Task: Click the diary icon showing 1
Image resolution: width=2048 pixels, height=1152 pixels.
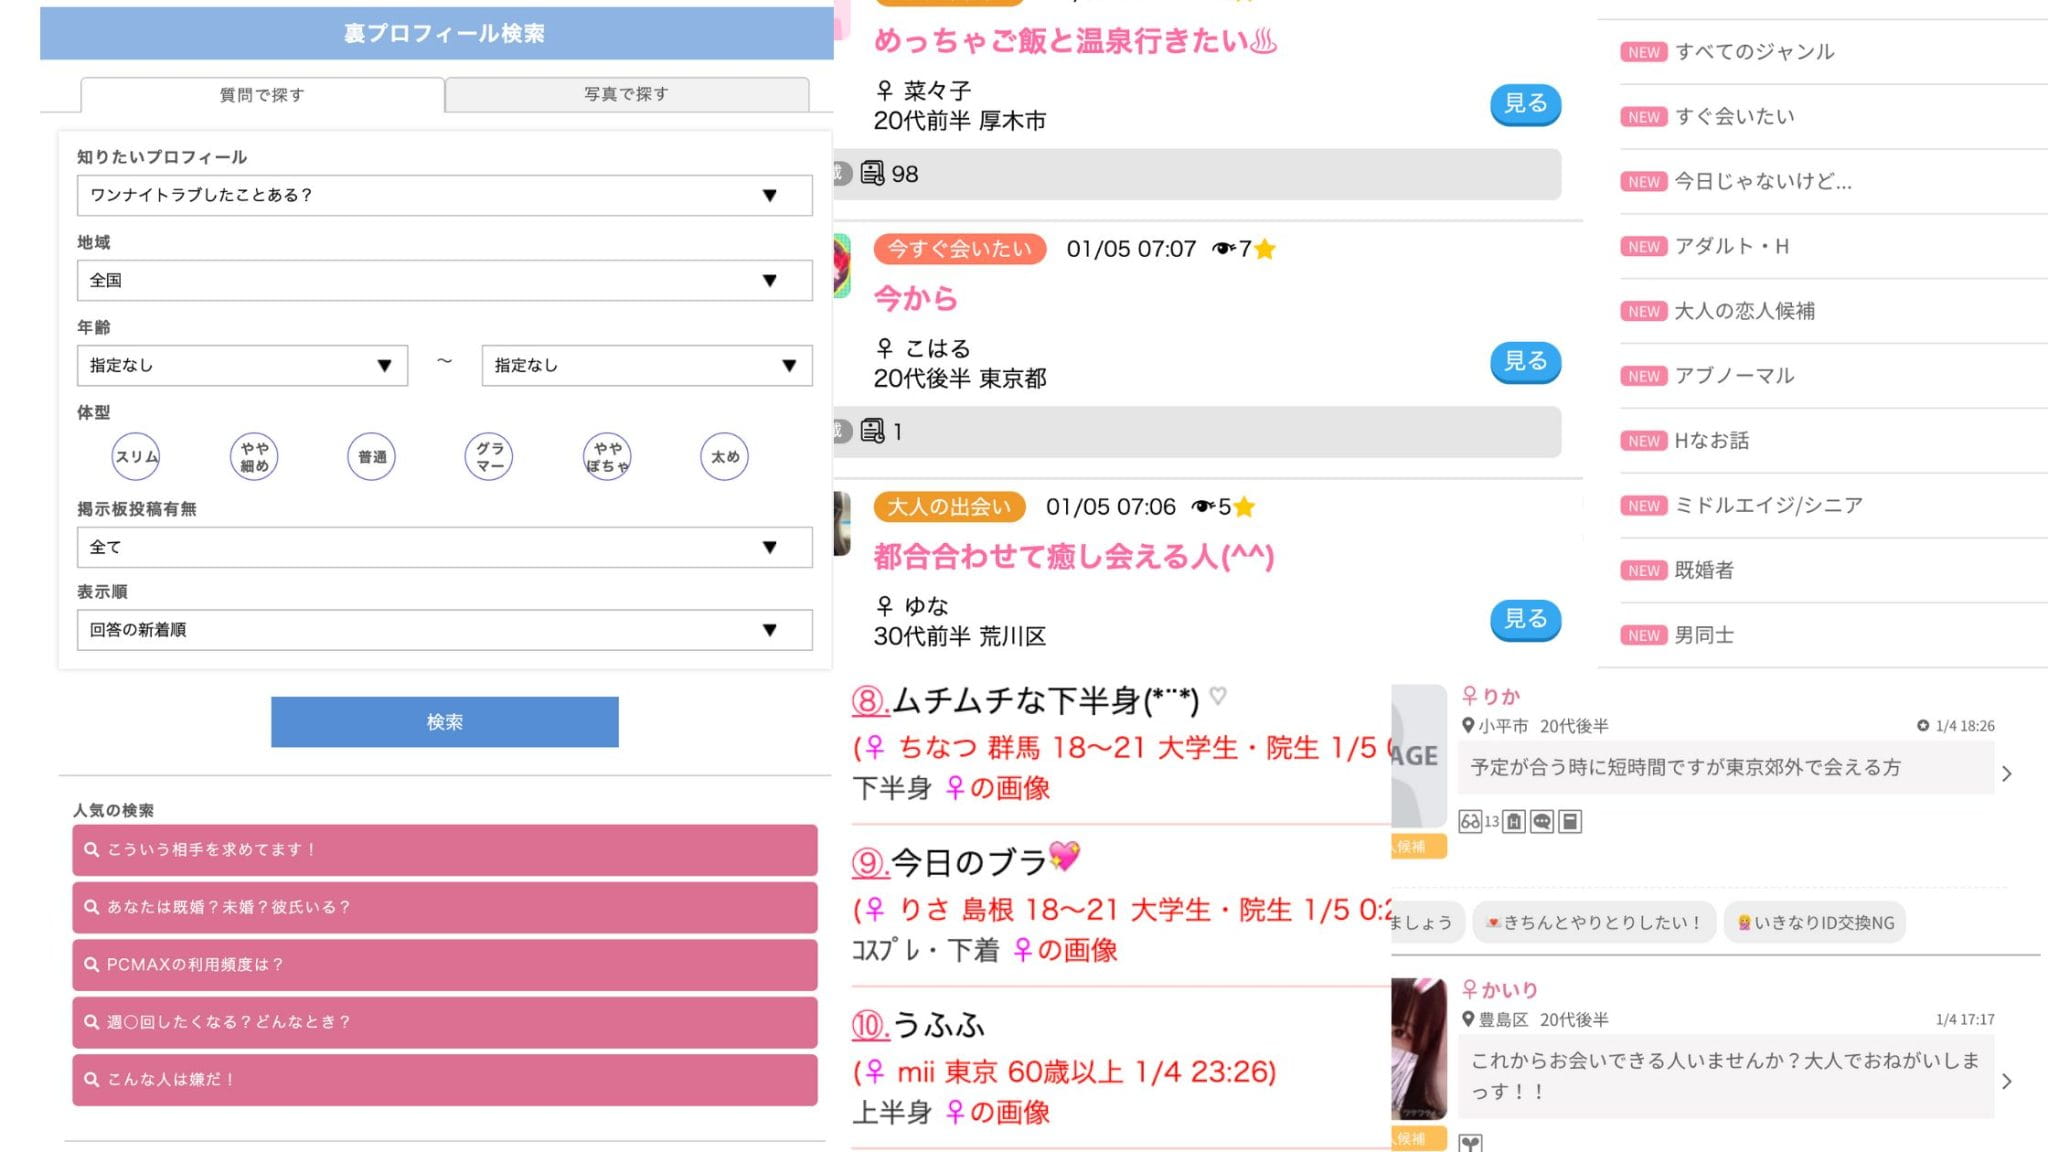Action: click(873, 432)
